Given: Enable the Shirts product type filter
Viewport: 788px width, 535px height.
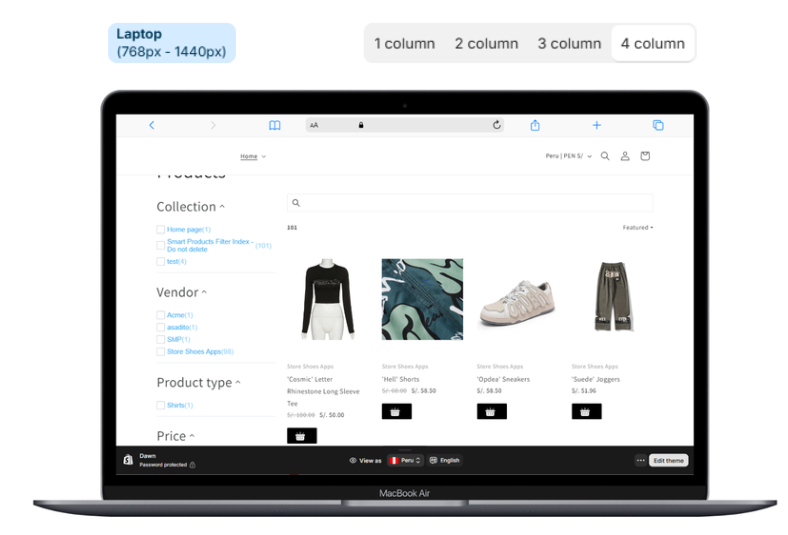Looking at the screenshot, I should [x=160, y=405].
